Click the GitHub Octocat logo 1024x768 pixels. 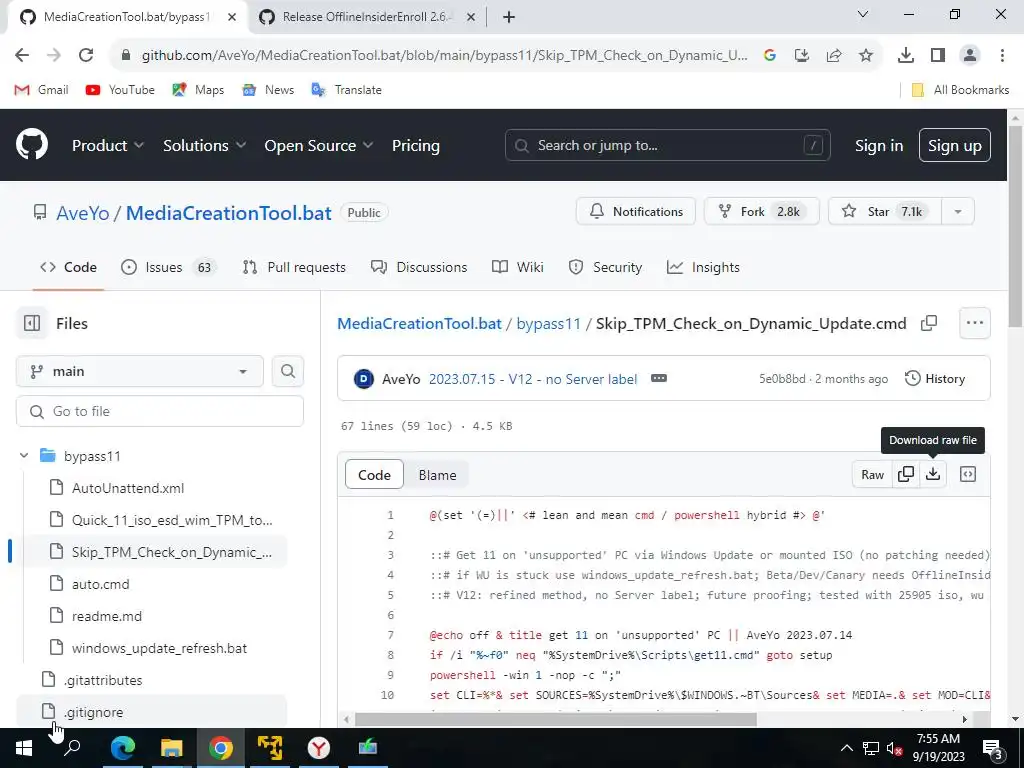click(32, 145)
